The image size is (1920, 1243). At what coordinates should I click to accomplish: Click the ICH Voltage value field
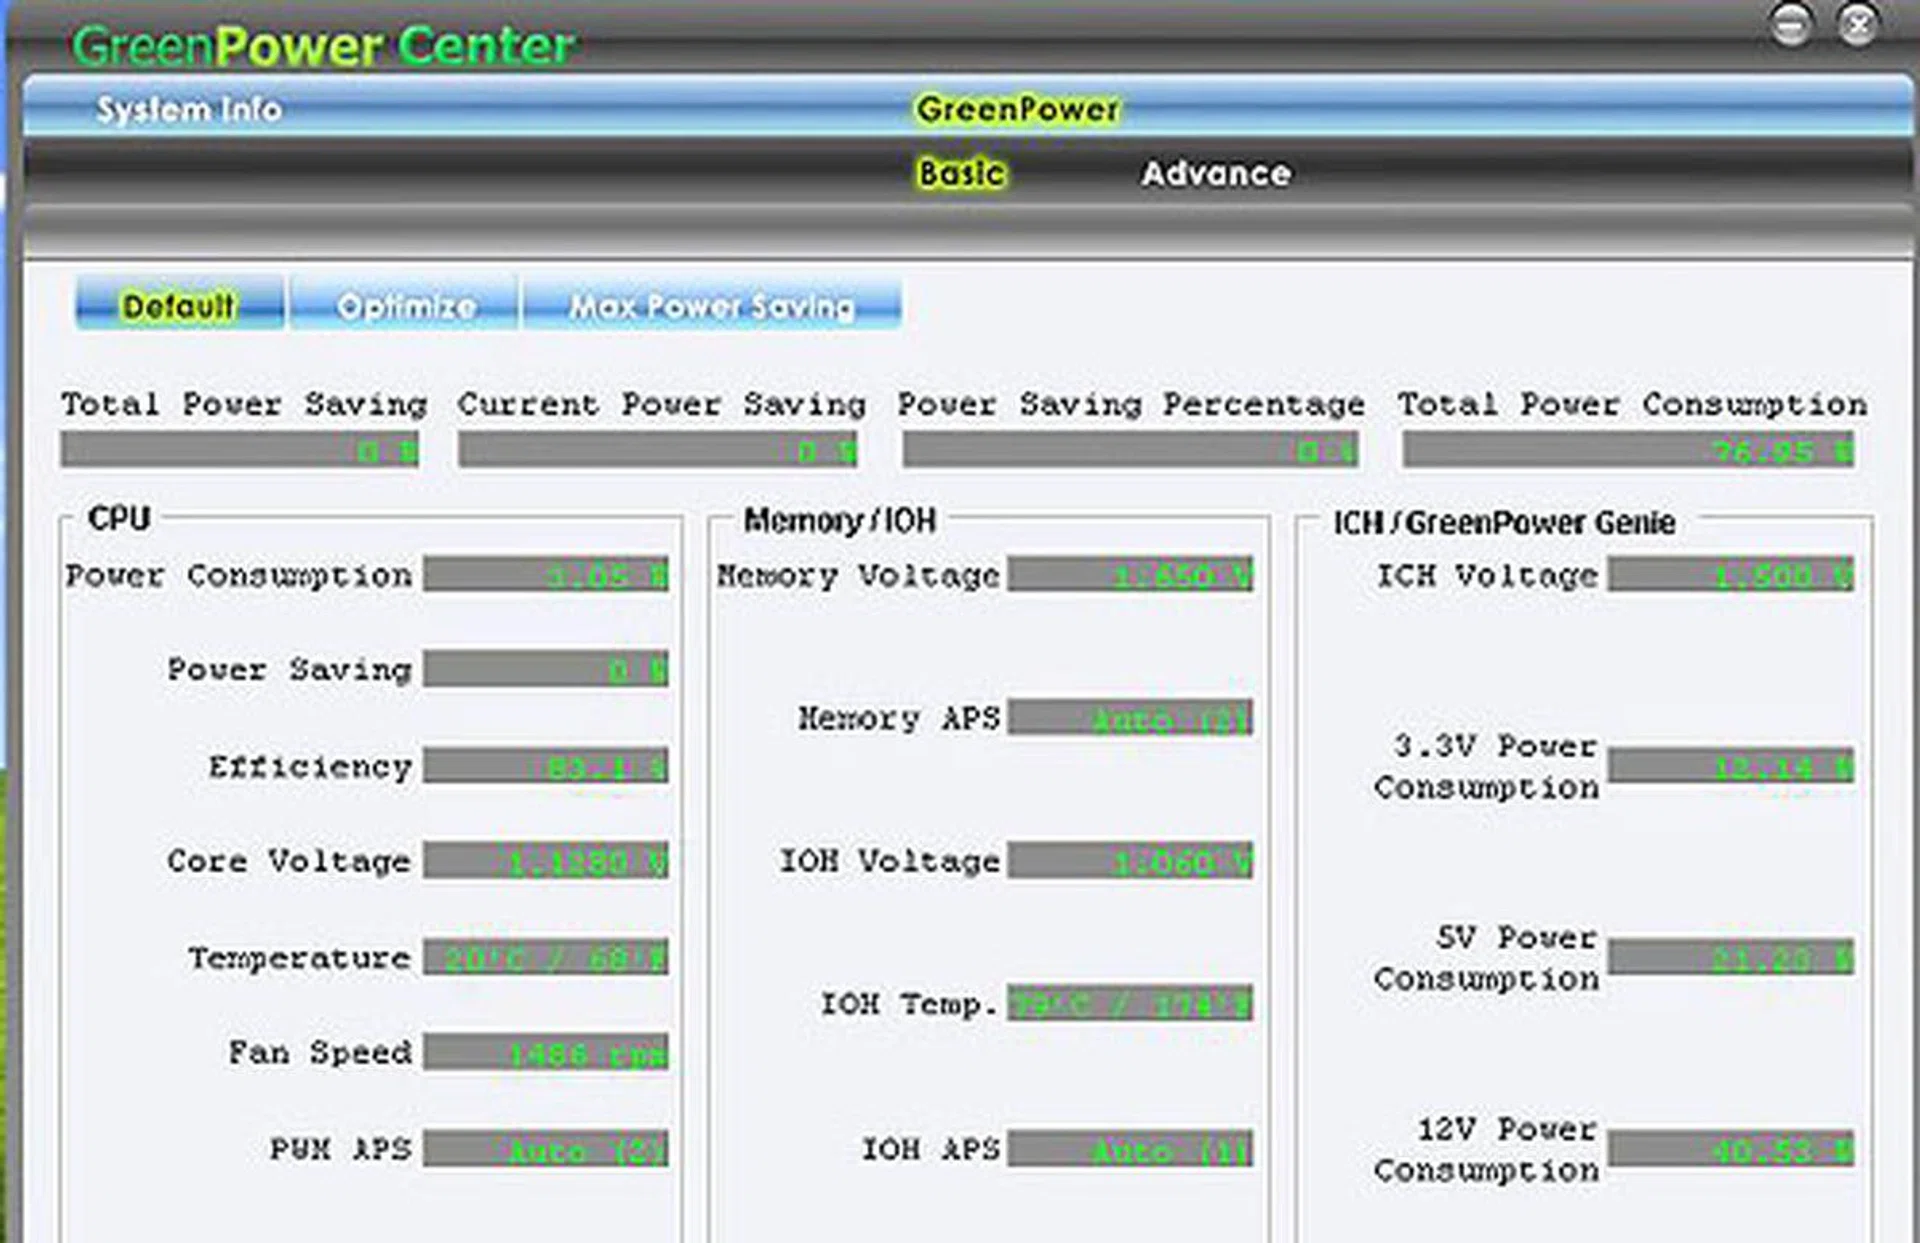1730,576
